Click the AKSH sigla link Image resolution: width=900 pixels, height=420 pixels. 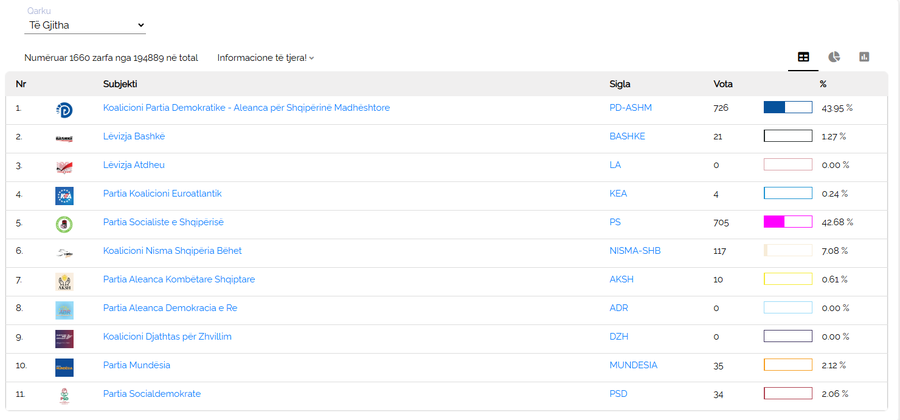(622, 279)
